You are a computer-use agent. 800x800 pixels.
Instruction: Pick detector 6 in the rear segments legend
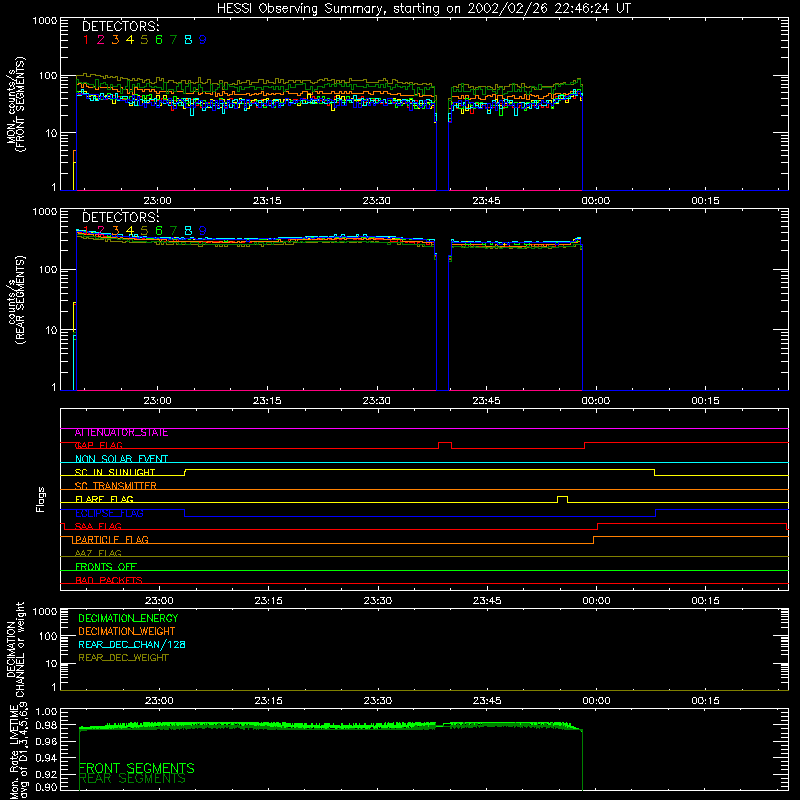[x=159, y=231]
